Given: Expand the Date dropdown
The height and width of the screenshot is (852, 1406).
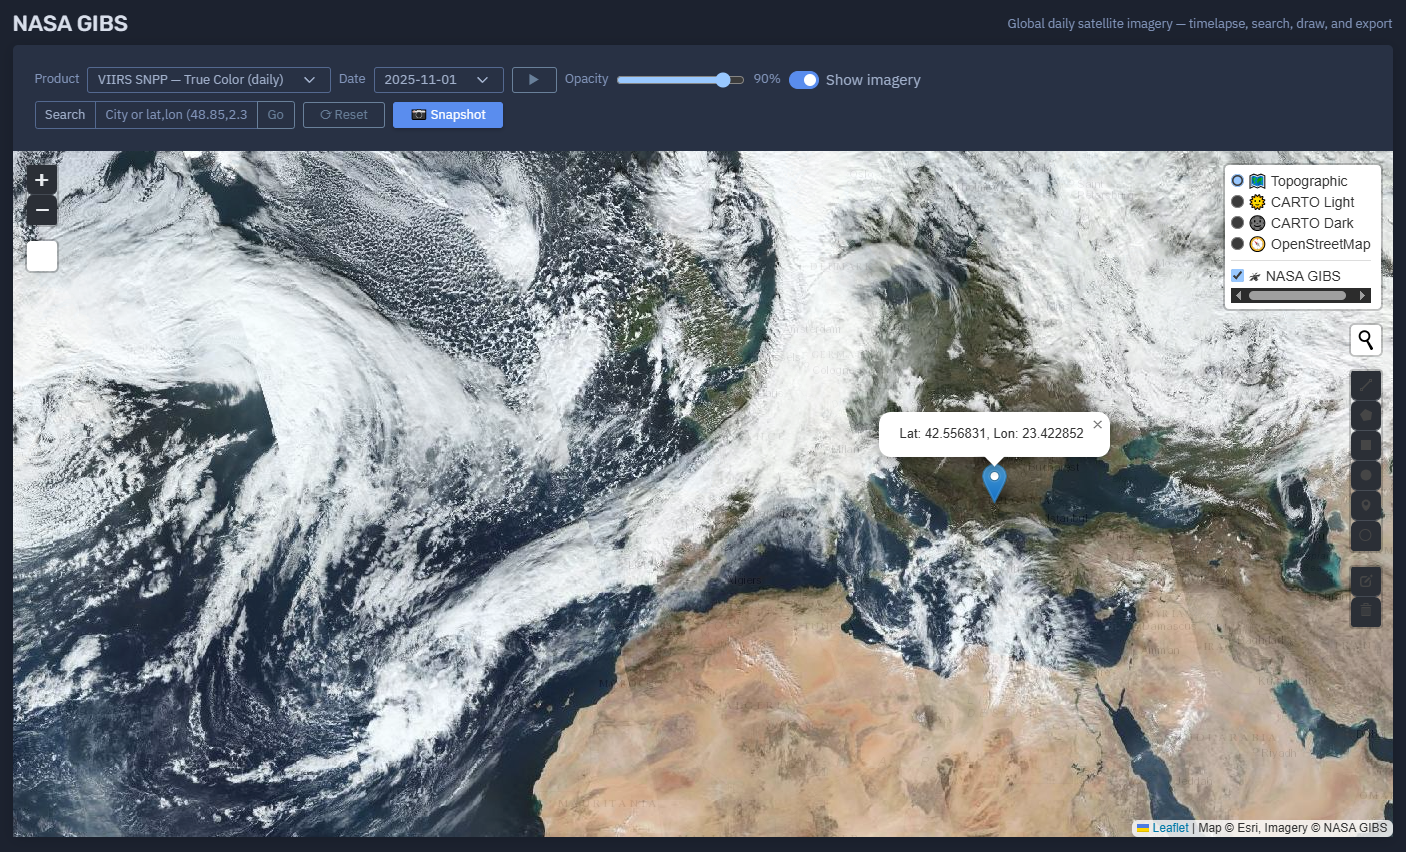Looking at the screenshot, I should [x=438, y=80].
